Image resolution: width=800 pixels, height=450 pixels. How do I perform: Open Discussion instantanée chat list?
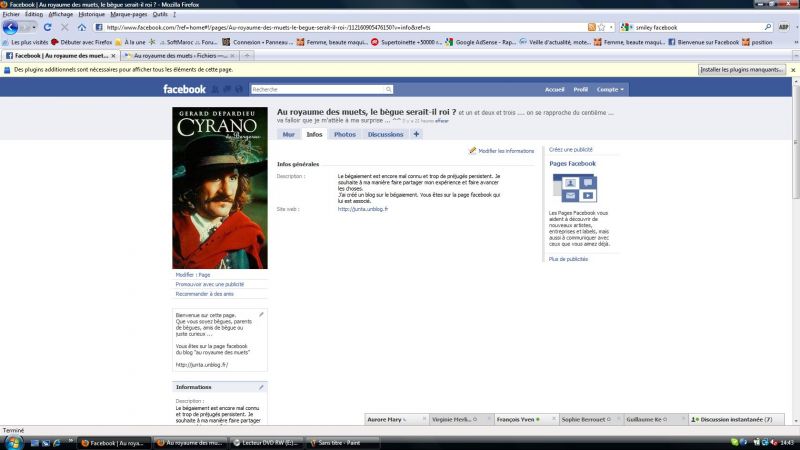tap(735, 420)
